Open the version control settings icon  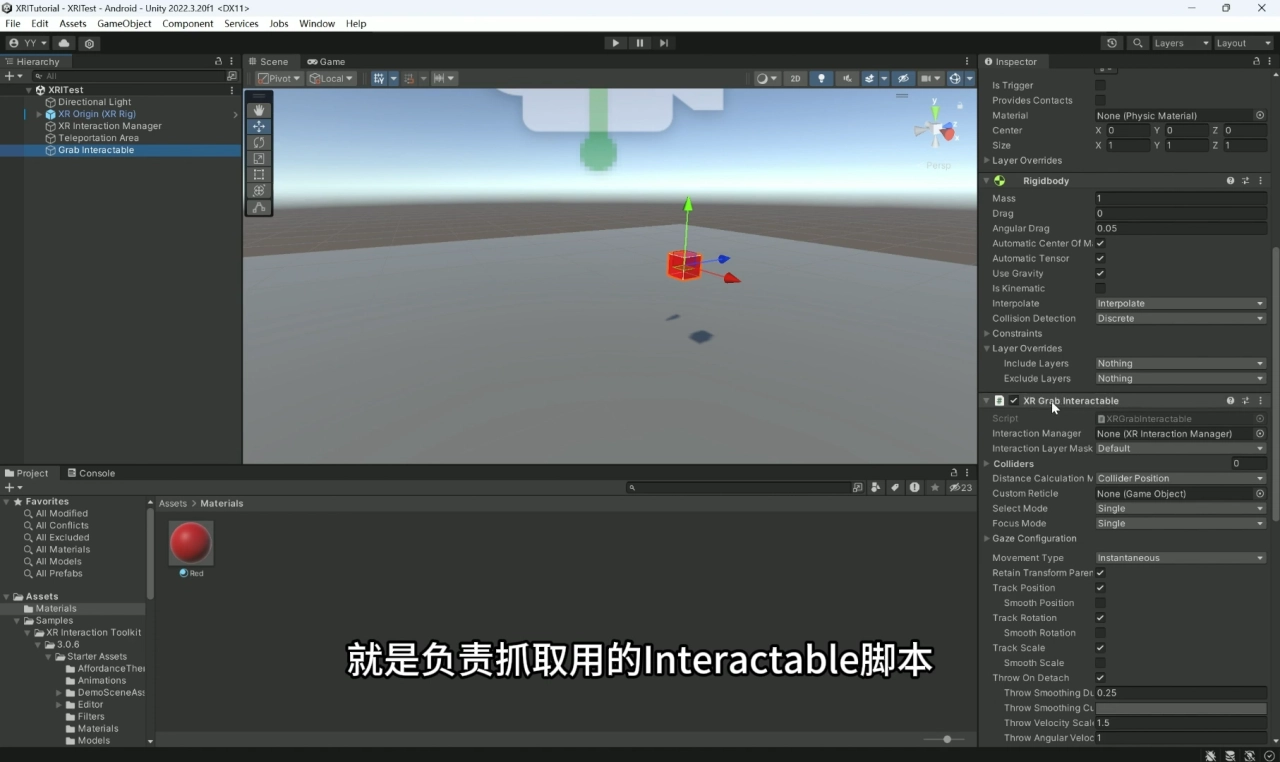[x=90, y=43]
